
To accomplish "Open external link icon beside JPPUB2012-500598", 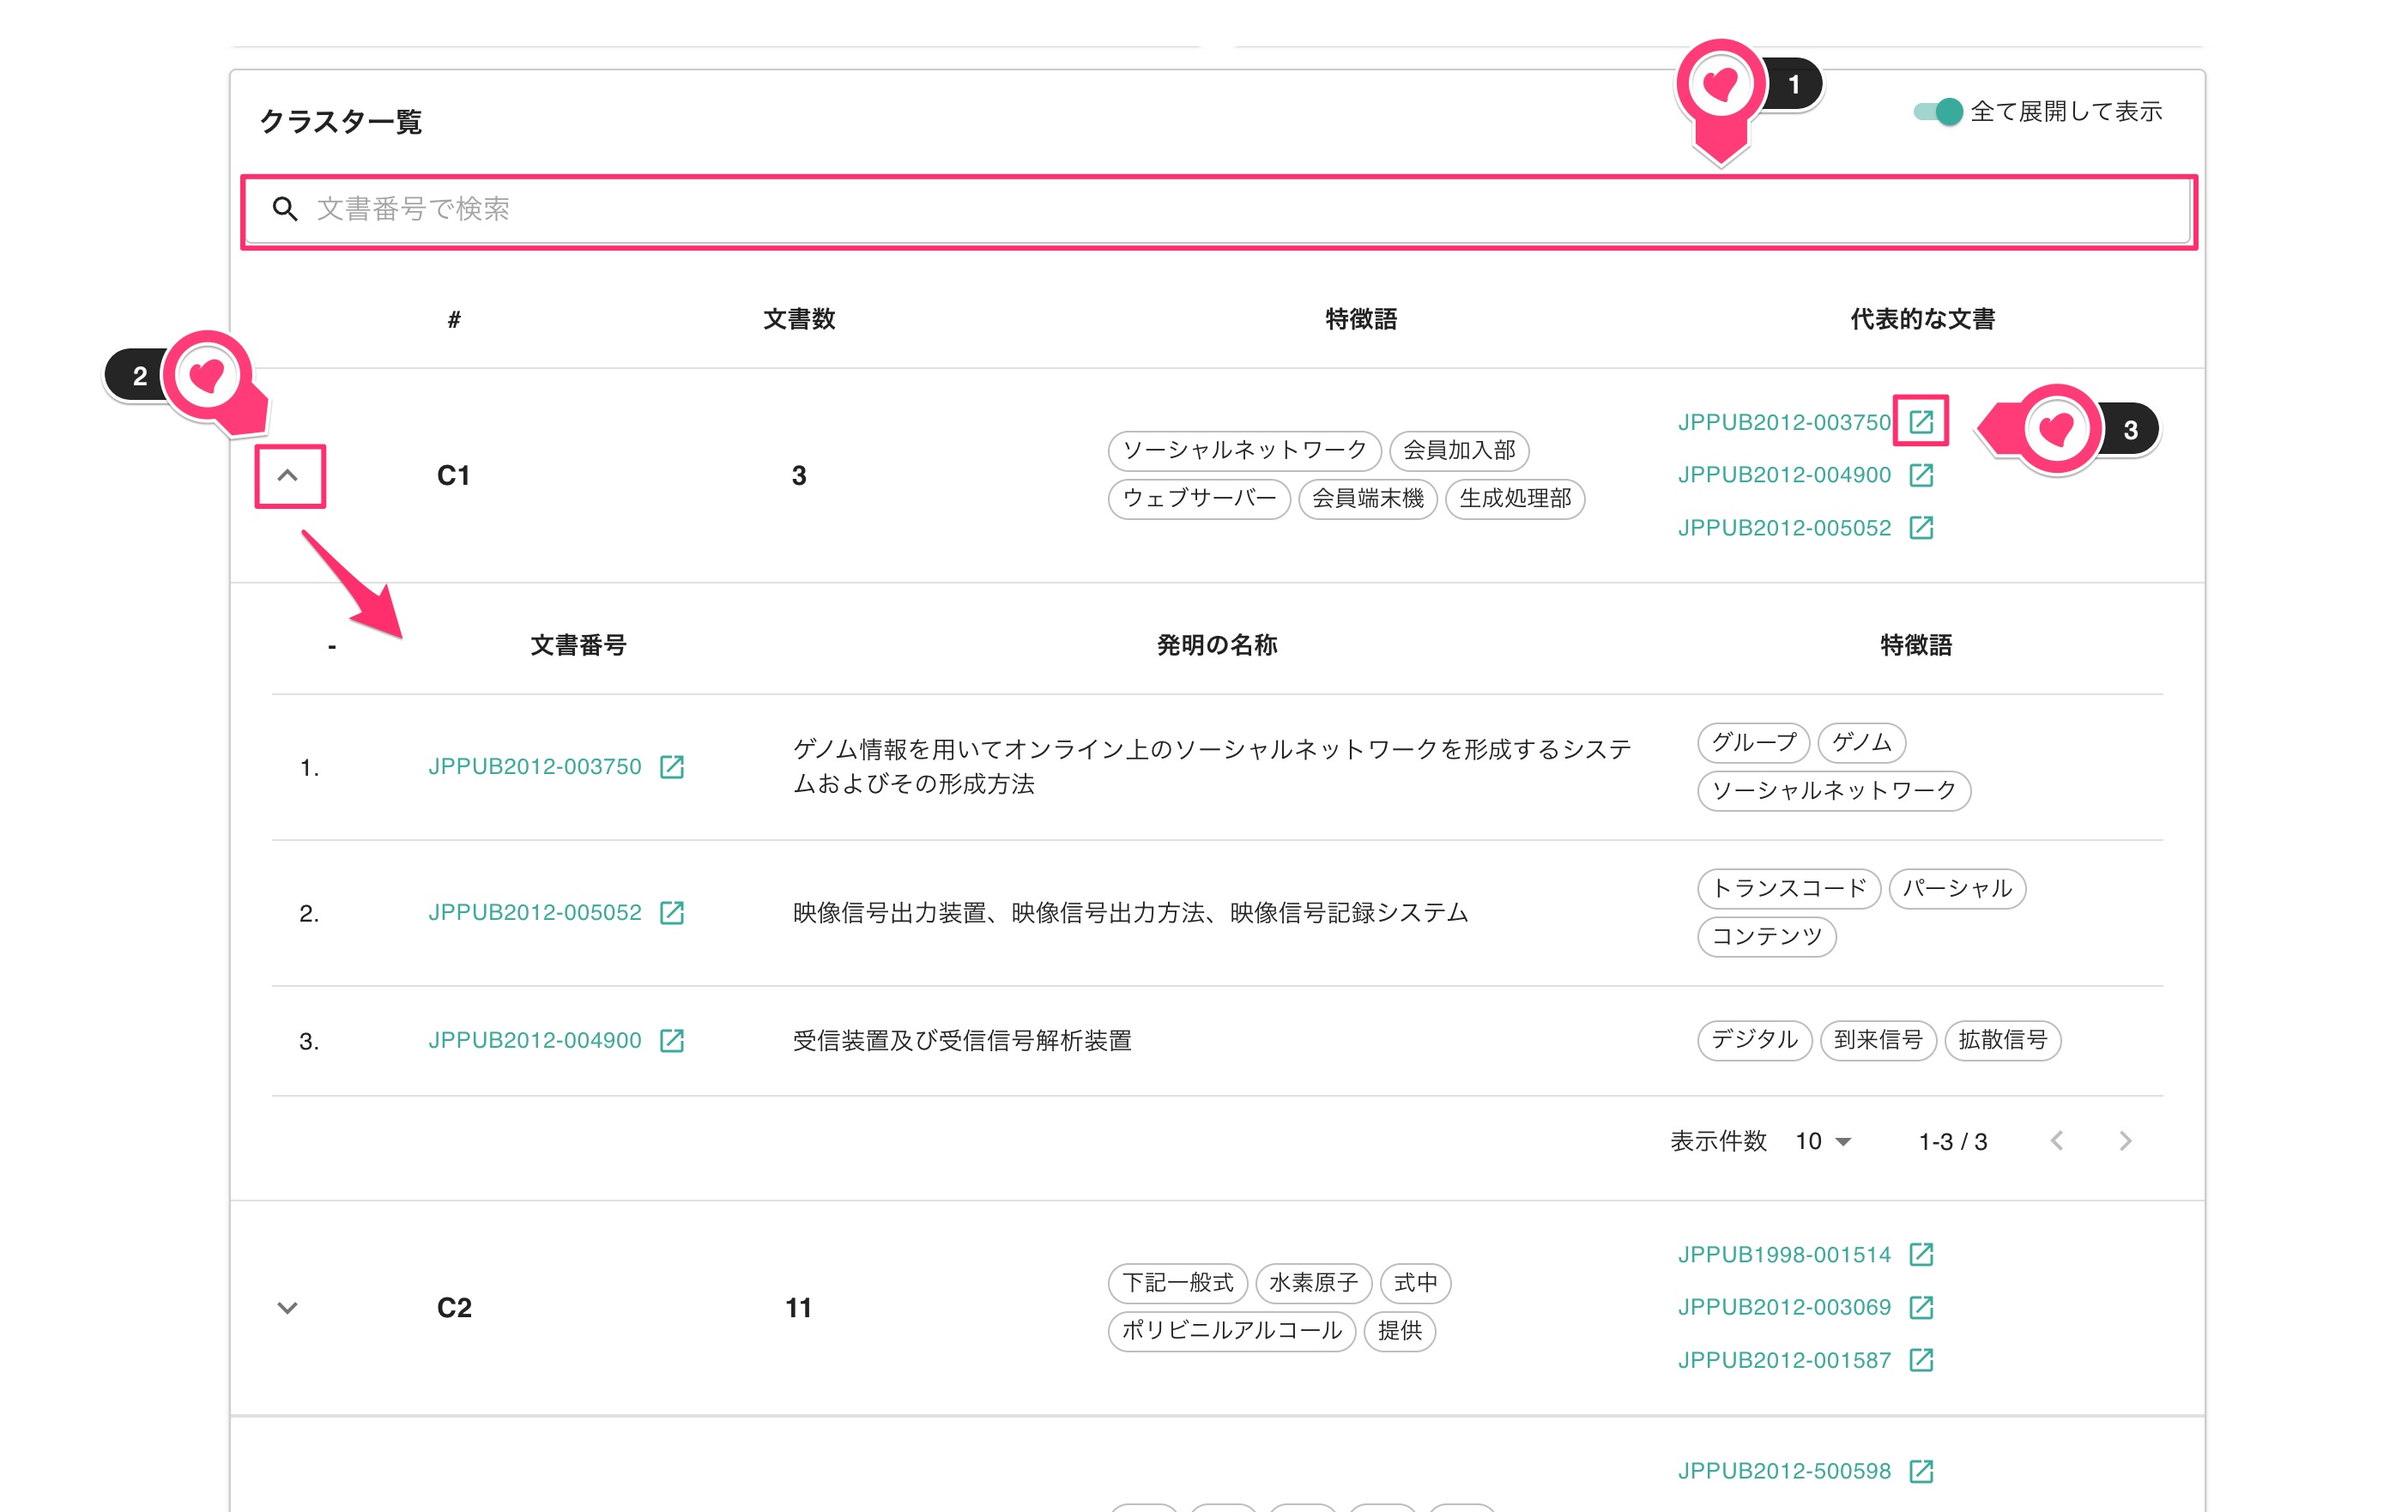I will (1920, 1471).
